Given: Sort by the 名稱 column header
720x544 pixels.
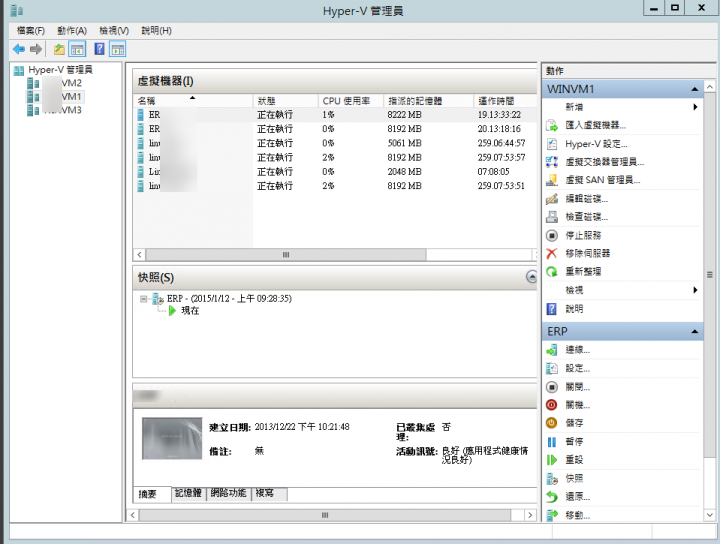Looking at the screenshot, I should [x=192, y=101].
